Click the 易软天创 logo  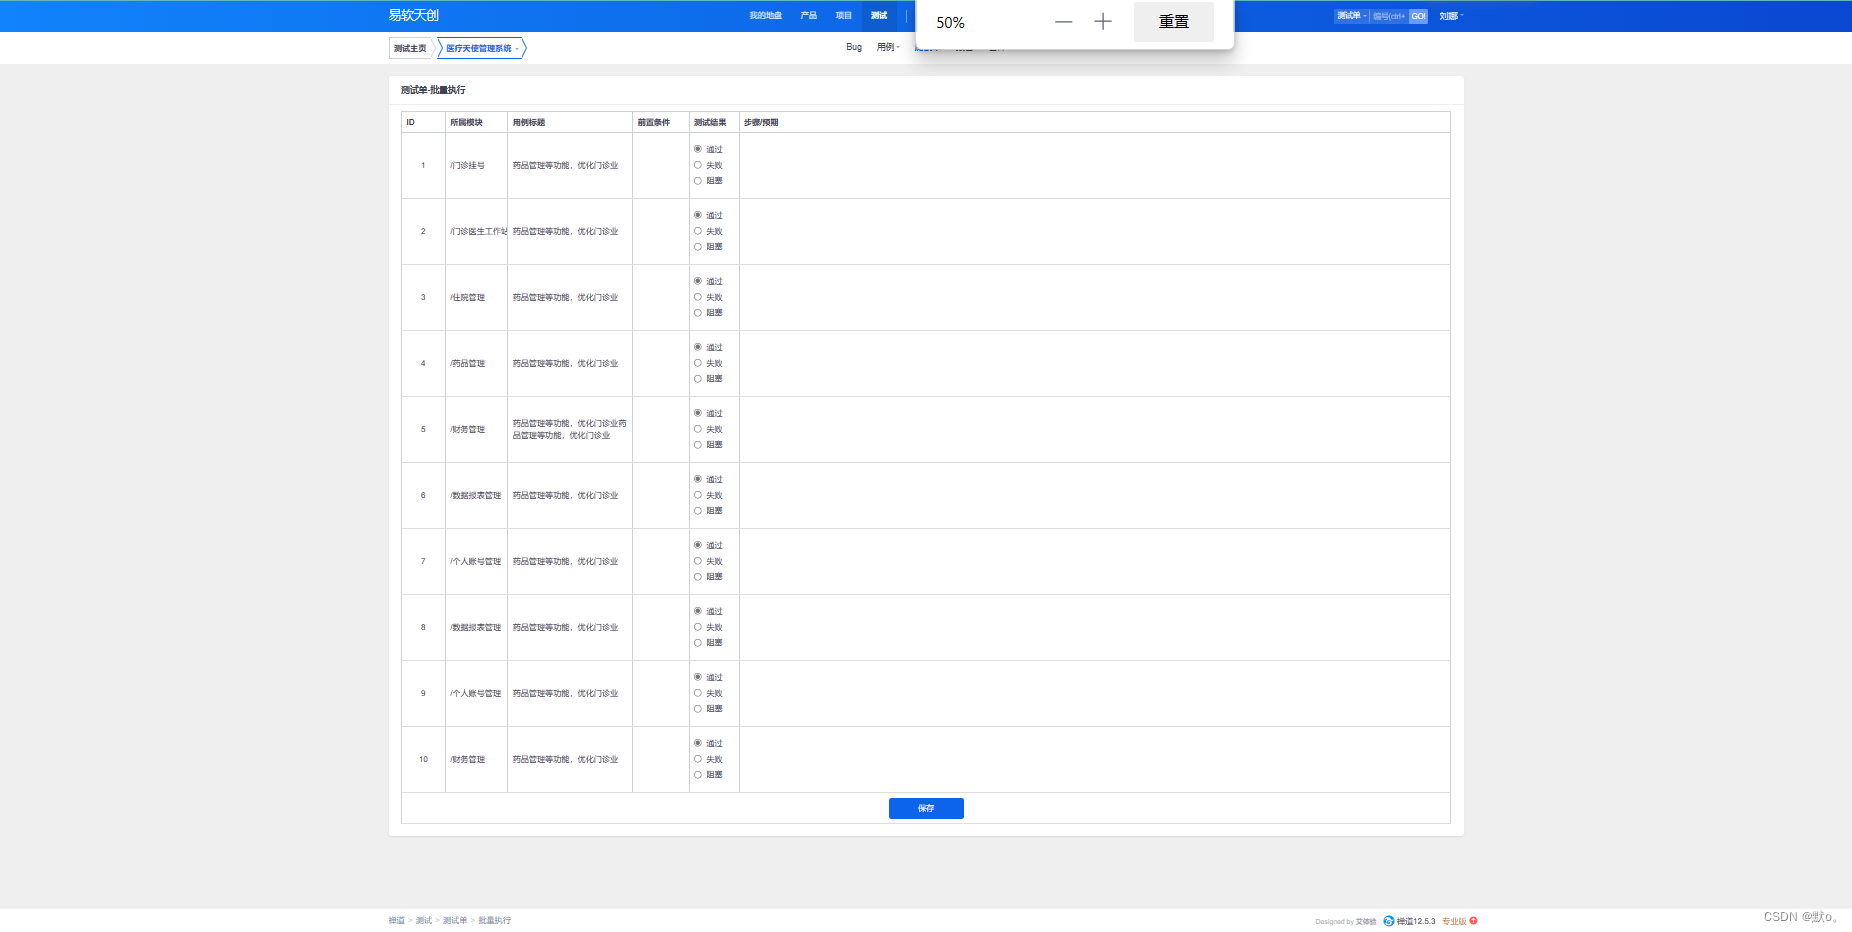pos(413,15)
